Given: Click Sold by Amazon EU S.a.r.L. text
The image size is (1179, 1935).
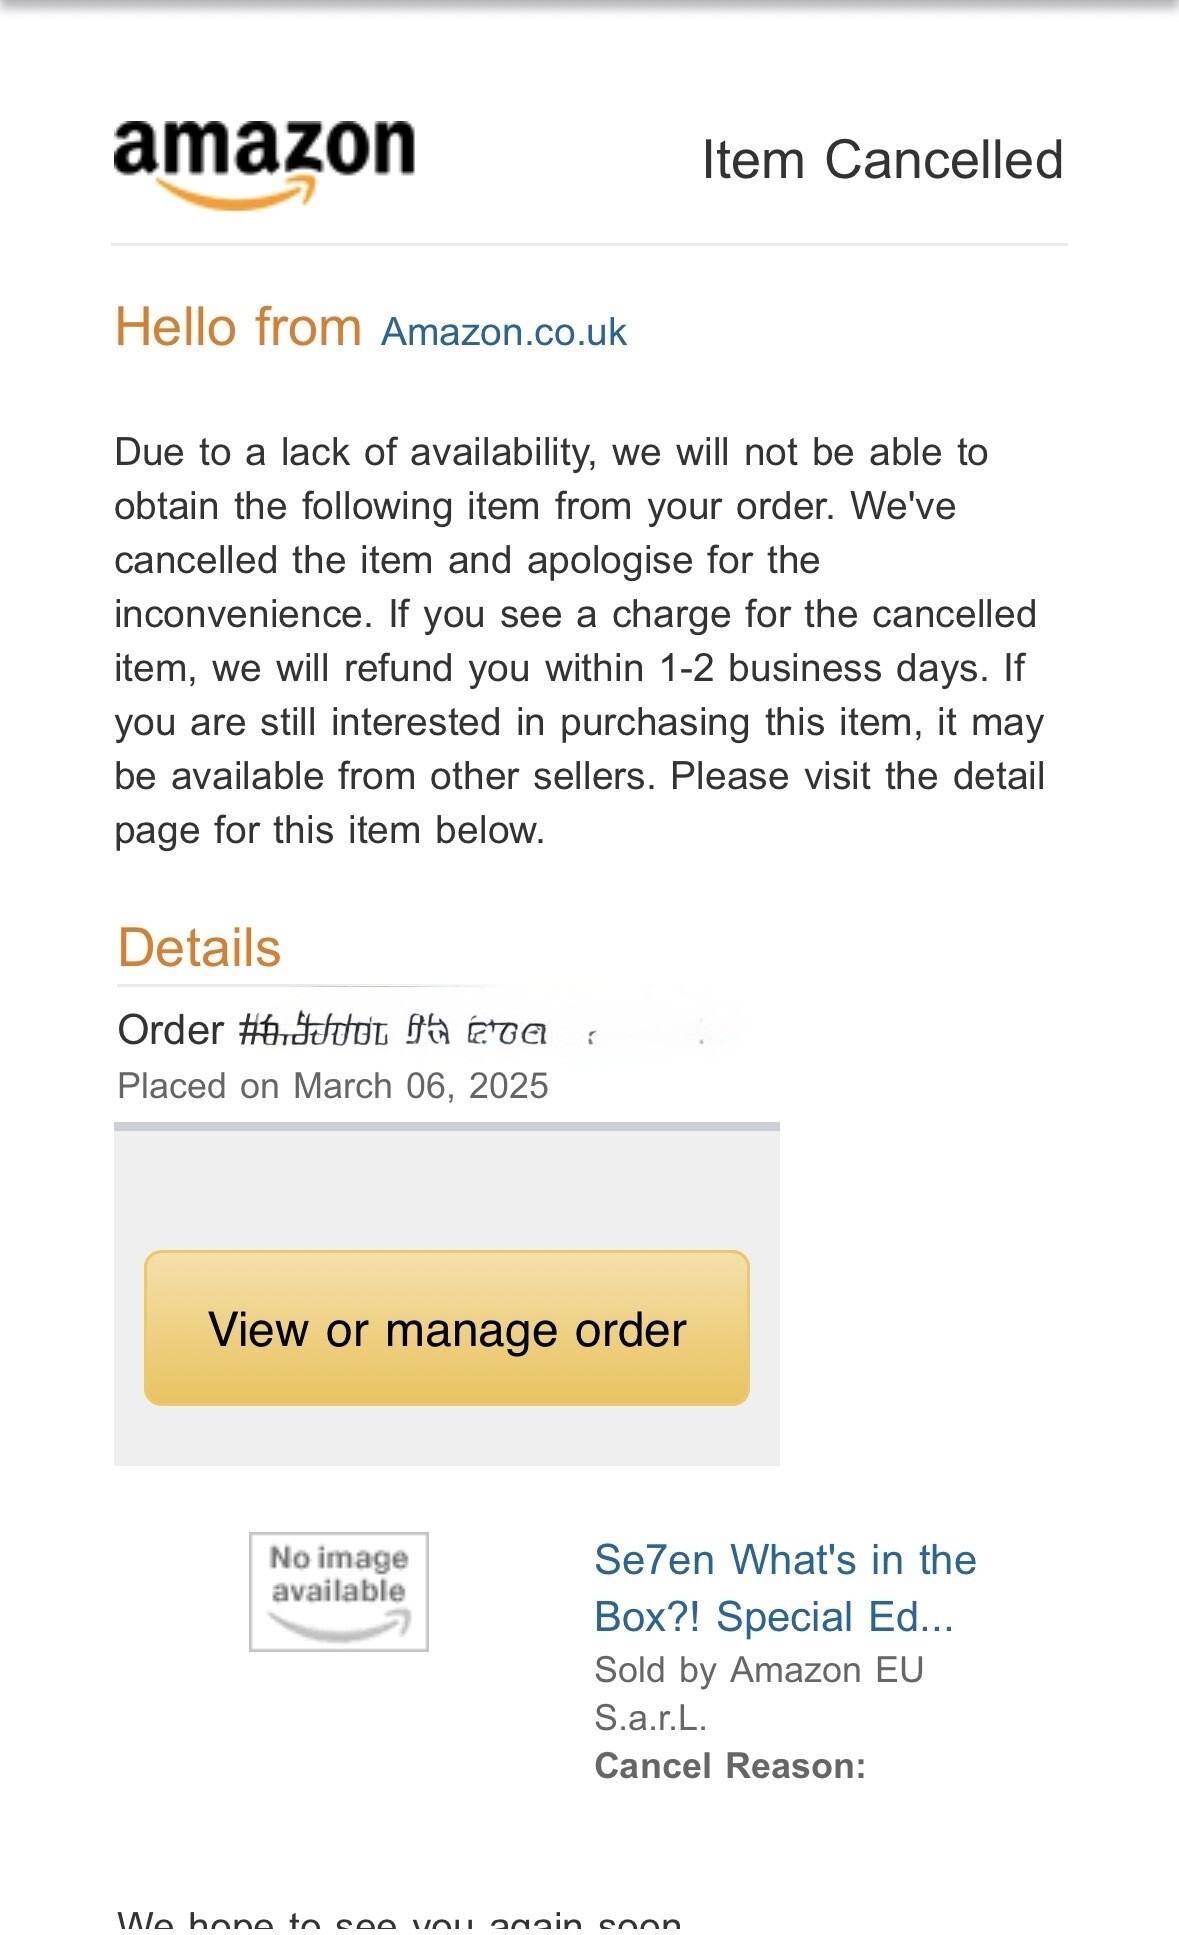Looking at the screenshot, I should pyautogui.click(x=758, y=1692).
